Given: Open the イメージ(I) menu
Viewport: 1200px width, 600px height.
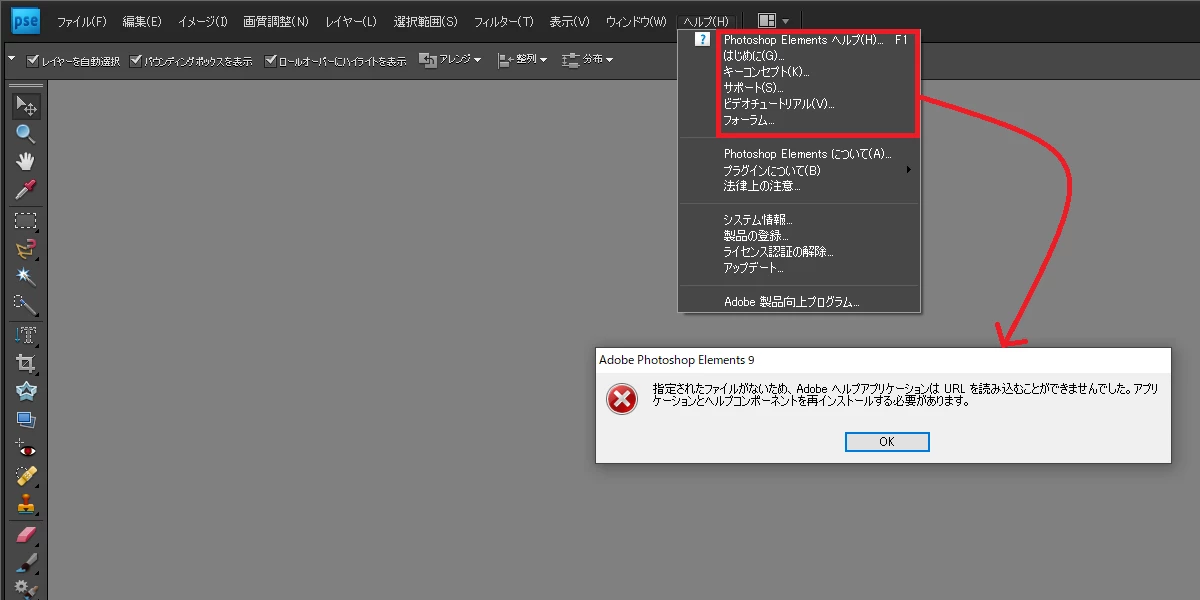Looking at the screenshot, I should 203,21.
